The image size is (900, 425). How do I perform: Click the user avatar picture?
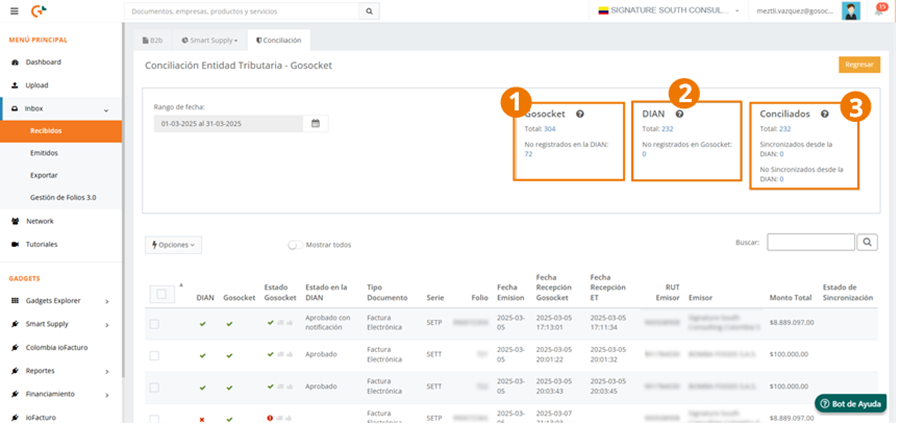coord(851,11)
